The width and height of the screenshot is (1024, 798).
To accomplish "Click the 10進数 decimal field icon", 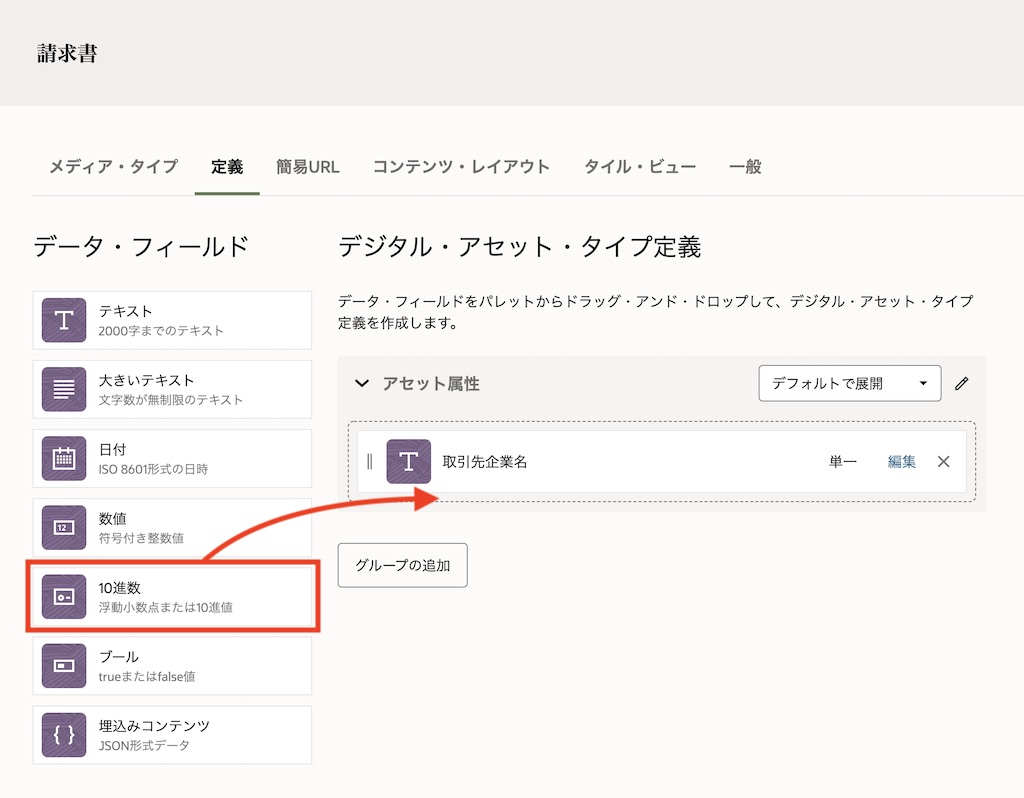I will 64,597.
